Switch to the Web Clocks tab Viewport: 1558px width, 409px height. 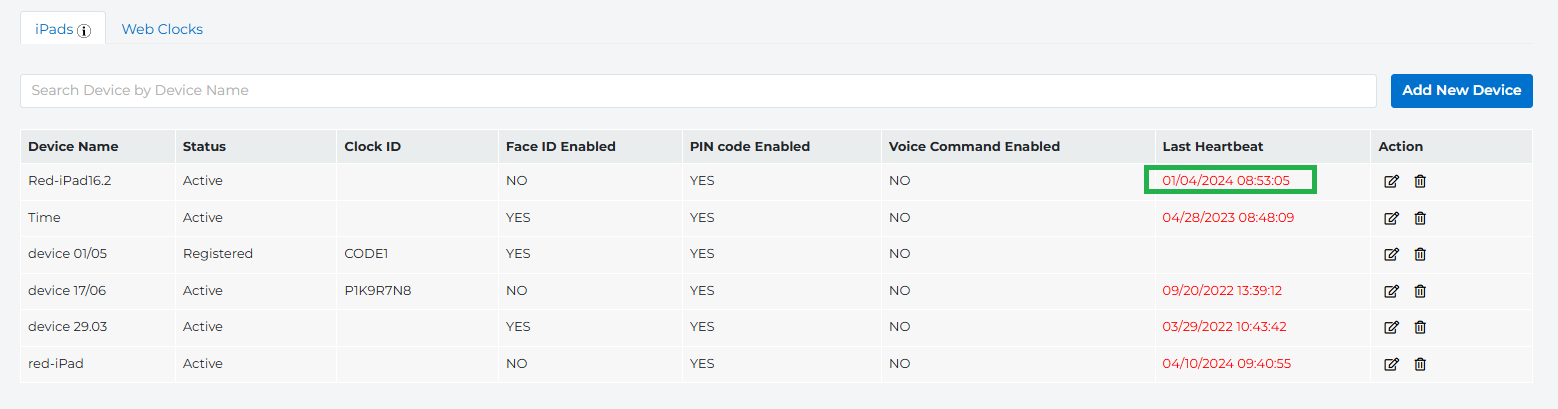(x=162, y=29)
